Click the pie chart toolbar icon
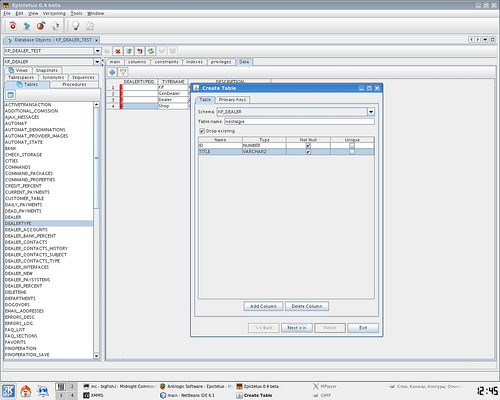The image size is (500, 400). (41, 26)
